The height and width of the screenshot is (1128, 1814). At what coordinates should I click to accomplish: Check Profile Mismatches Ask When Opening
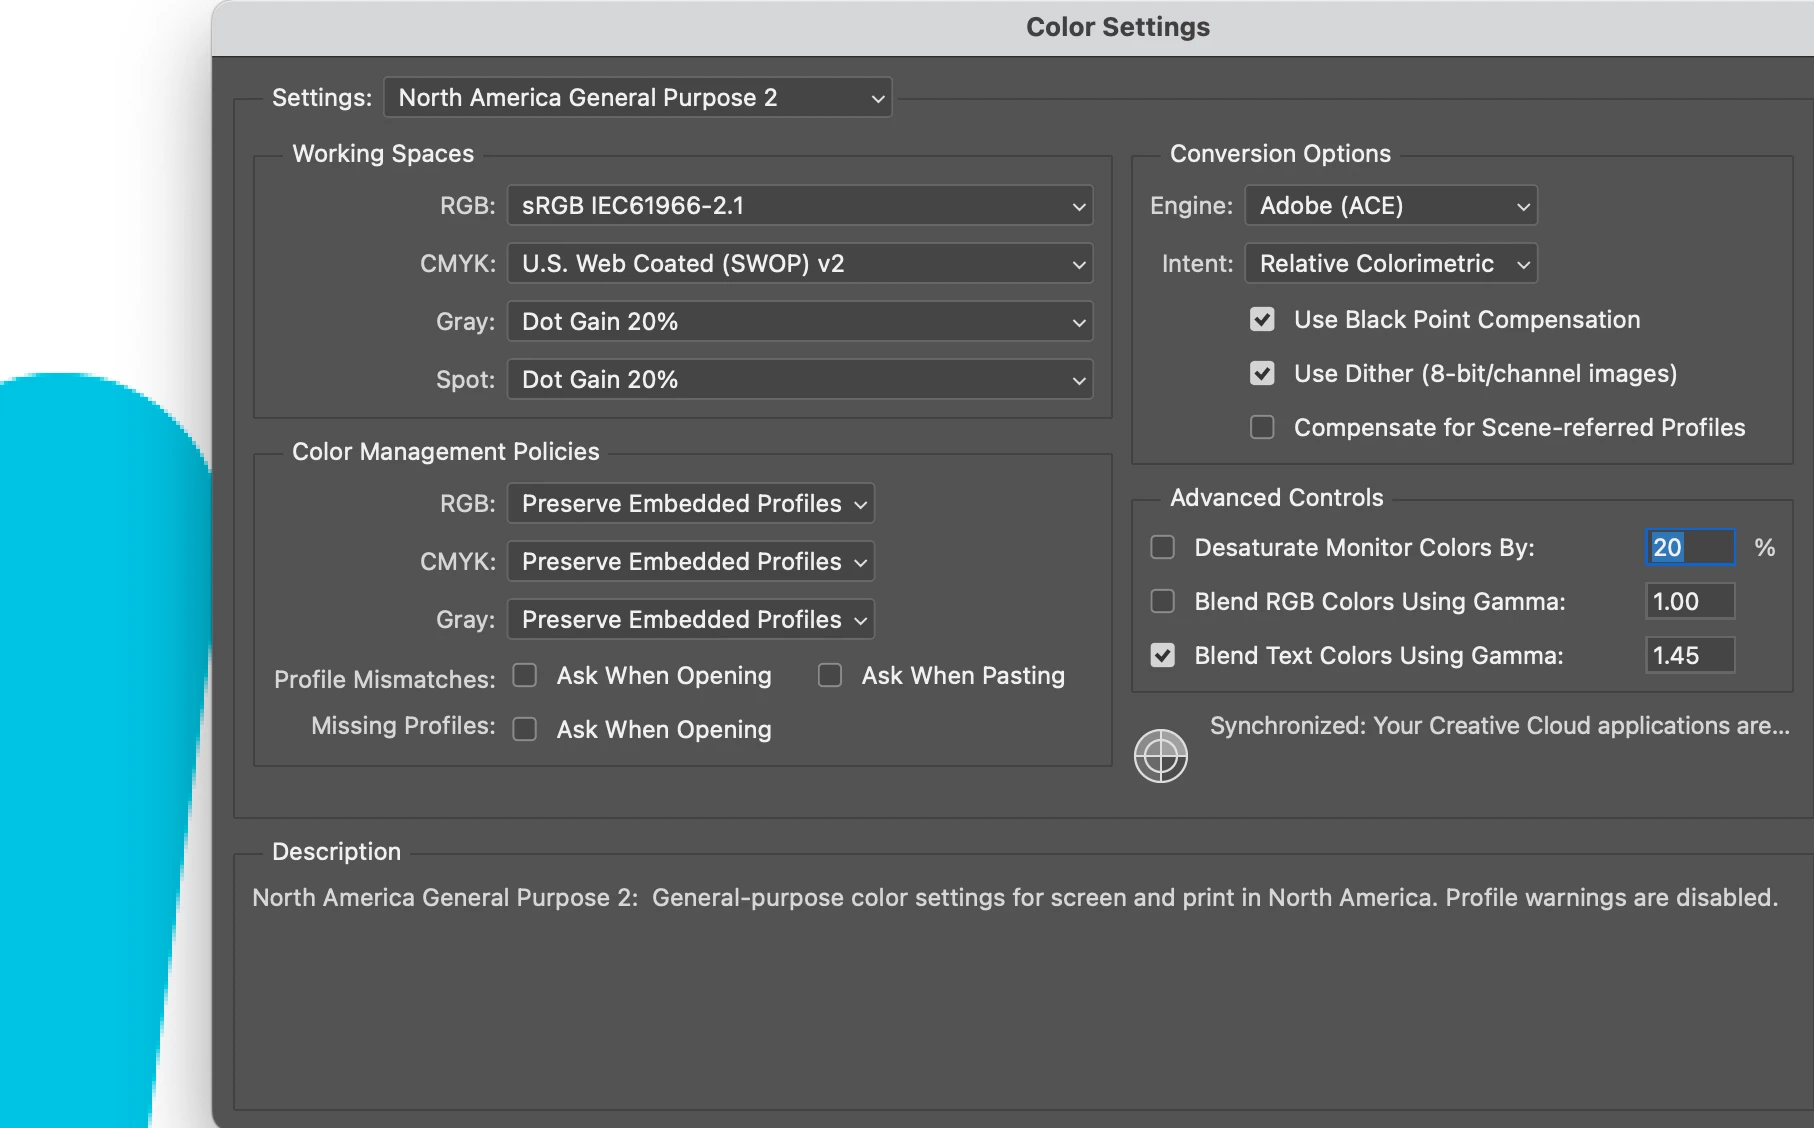tap(525, 676)
